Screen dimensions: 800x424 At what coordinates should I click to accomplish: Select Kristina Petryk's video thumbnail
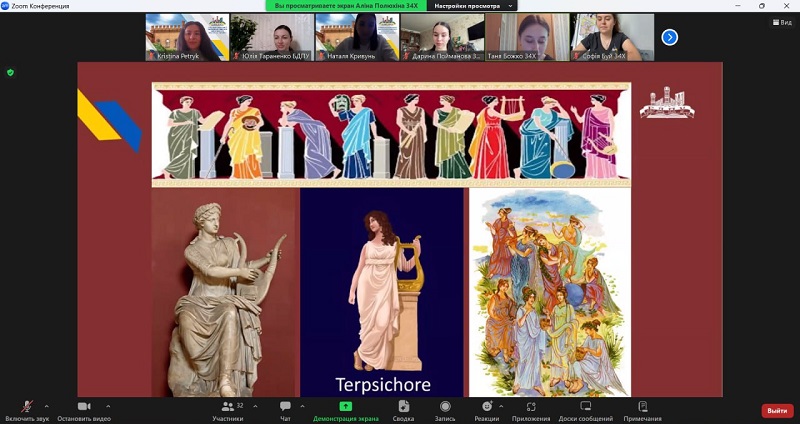(186, 37)
